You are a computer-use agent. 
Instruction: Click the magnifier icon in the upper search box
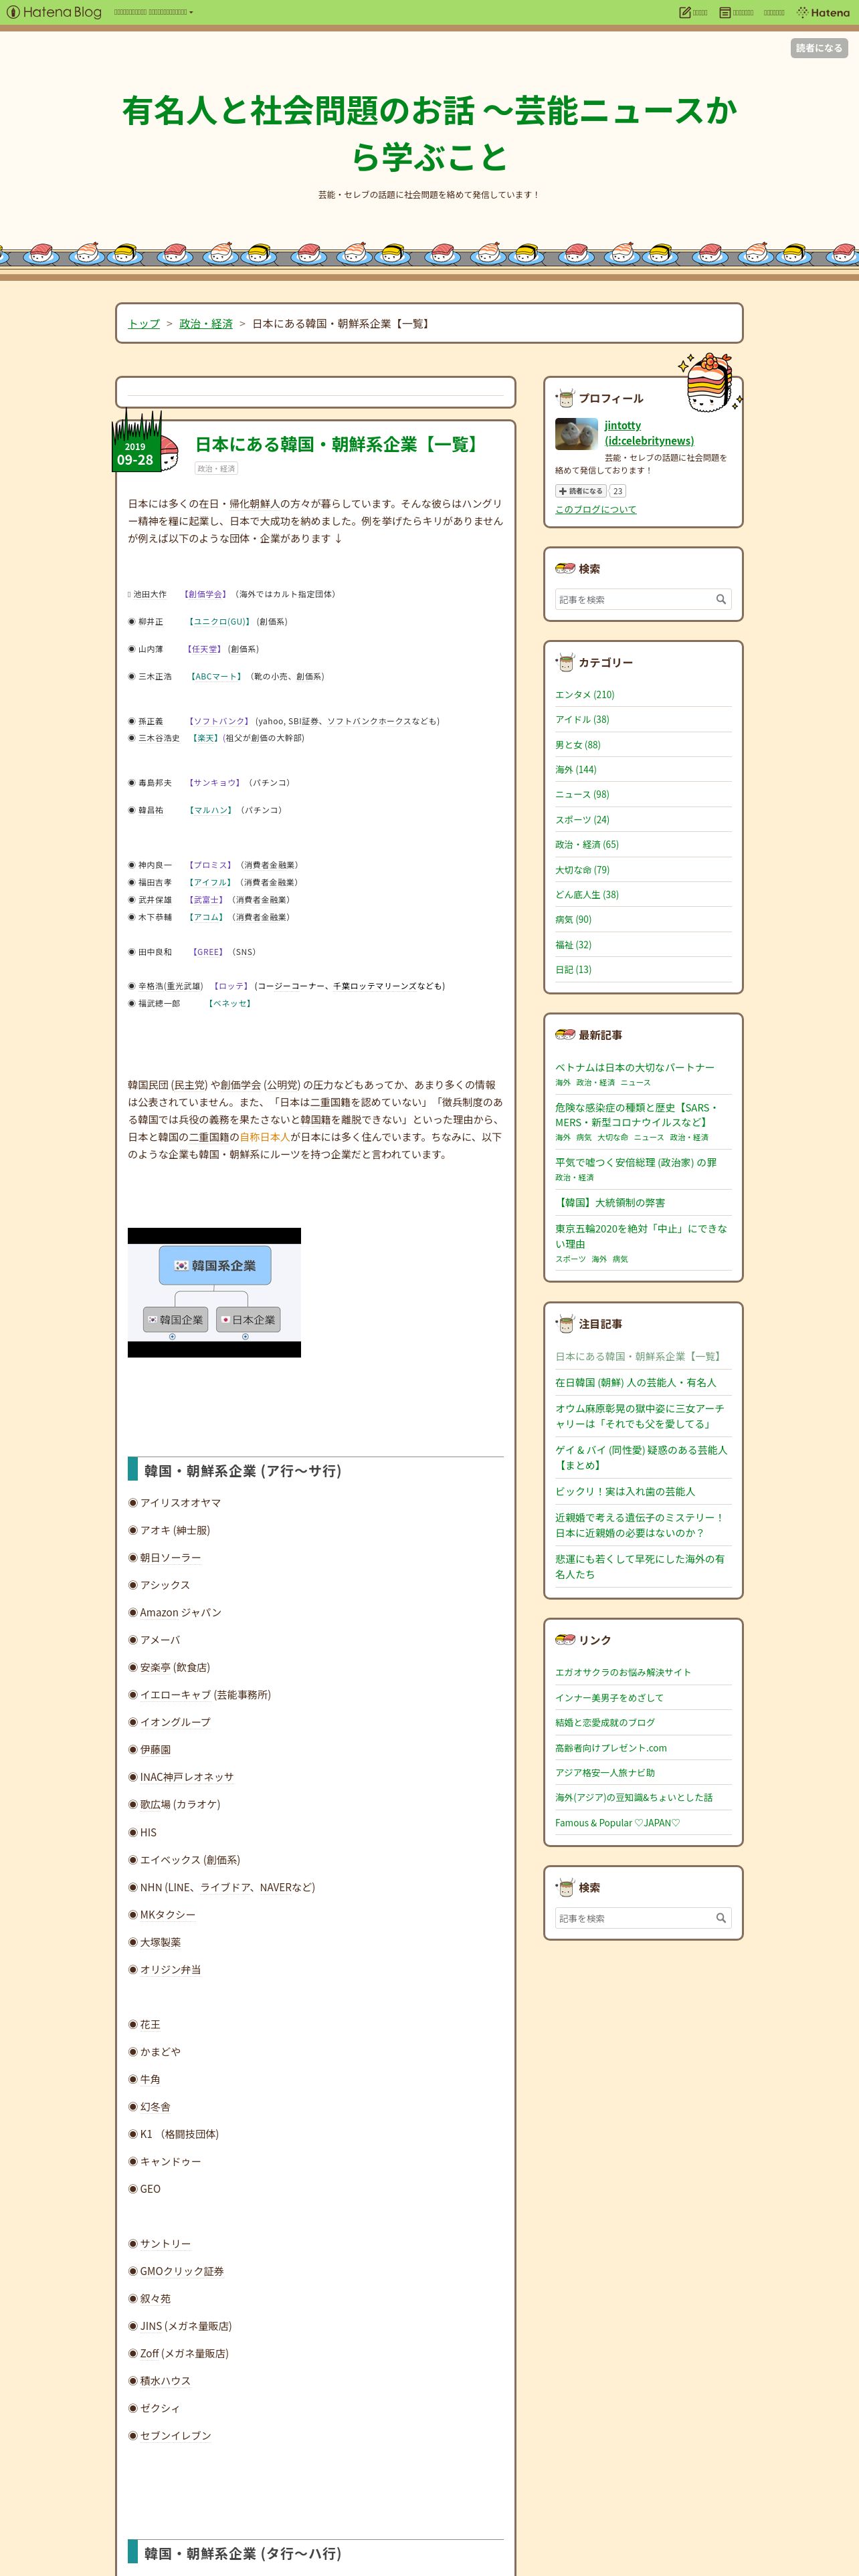[721, 599]
